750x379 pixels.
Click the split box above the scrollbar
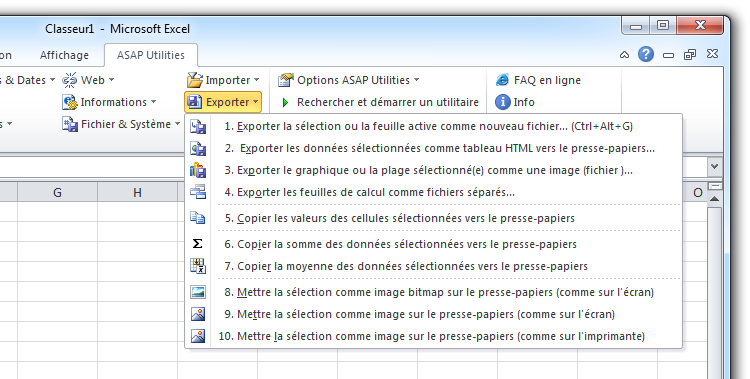[715, 186]
